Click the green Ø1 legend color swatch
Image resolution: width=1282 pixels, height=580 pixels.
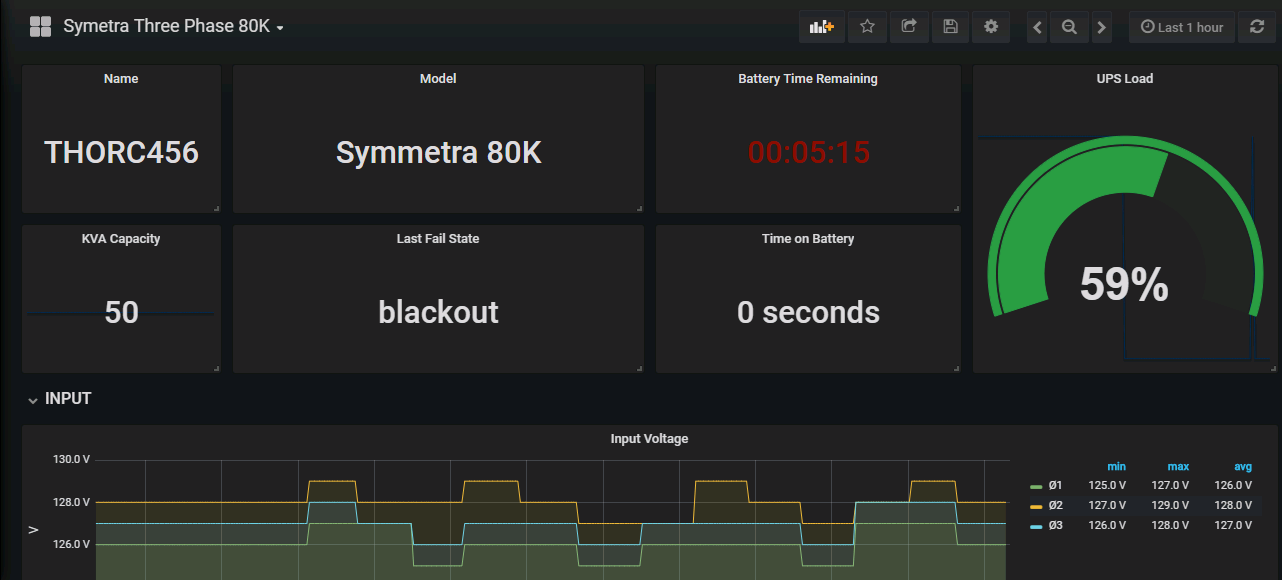coord(1036,486)
